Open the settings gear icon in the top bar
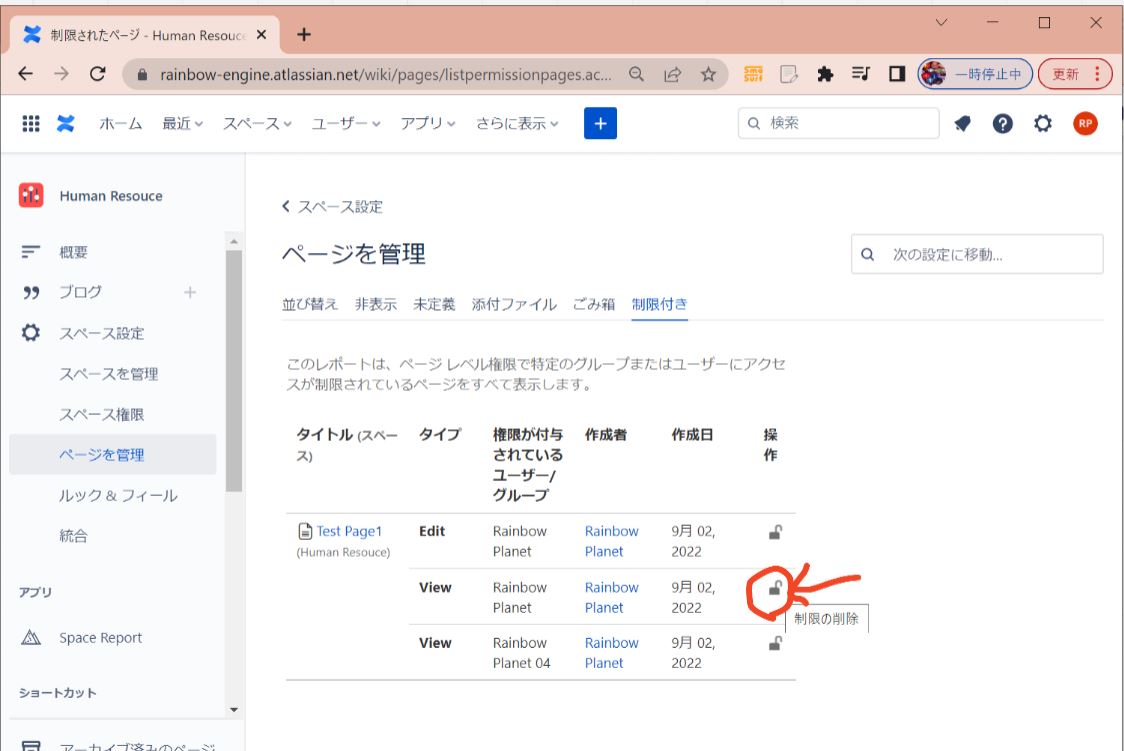The height and width of the screenshot is (751, 1124). (x=1043, y=124)
